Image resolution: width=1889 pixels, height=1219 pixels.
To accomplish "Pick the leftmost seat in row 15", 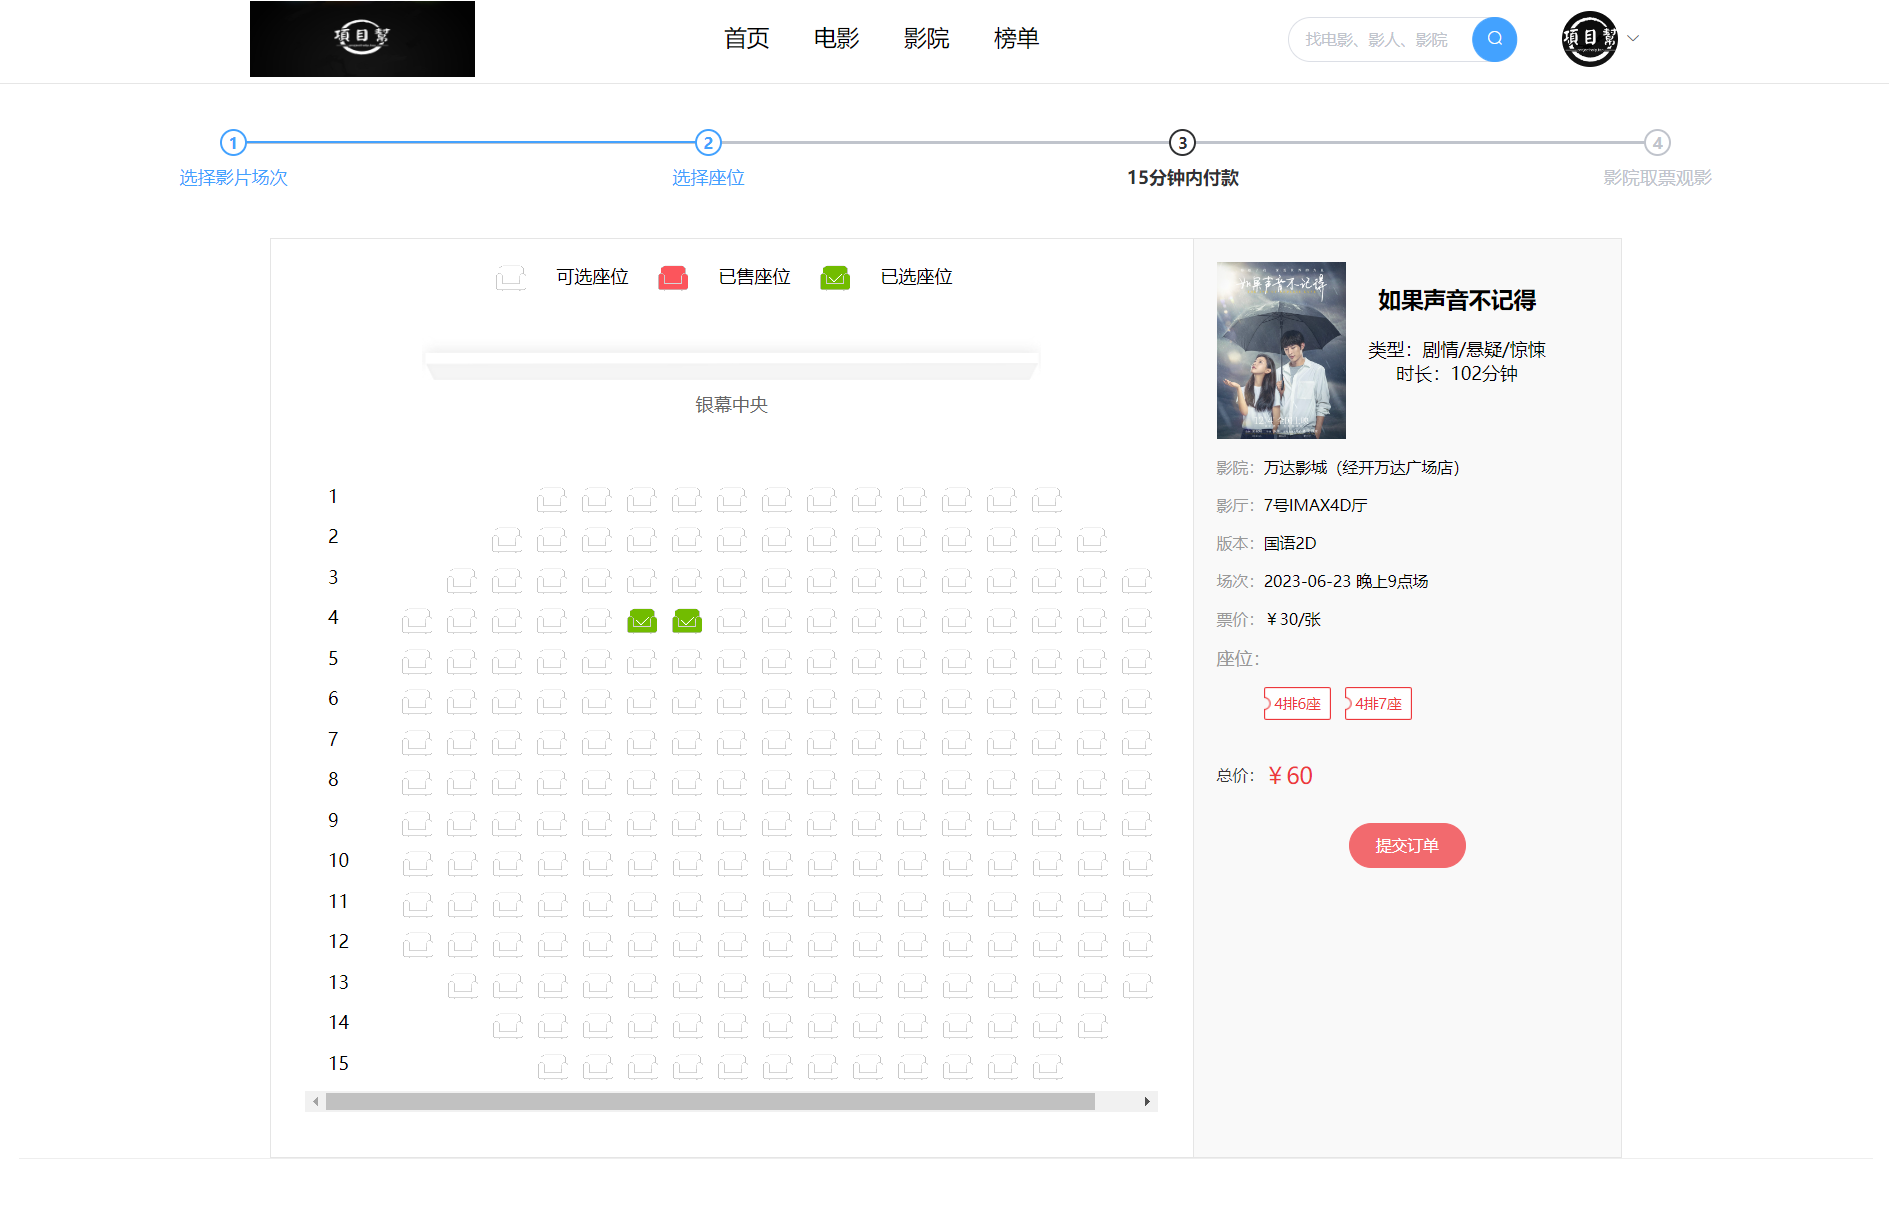I will [552, 1067].
